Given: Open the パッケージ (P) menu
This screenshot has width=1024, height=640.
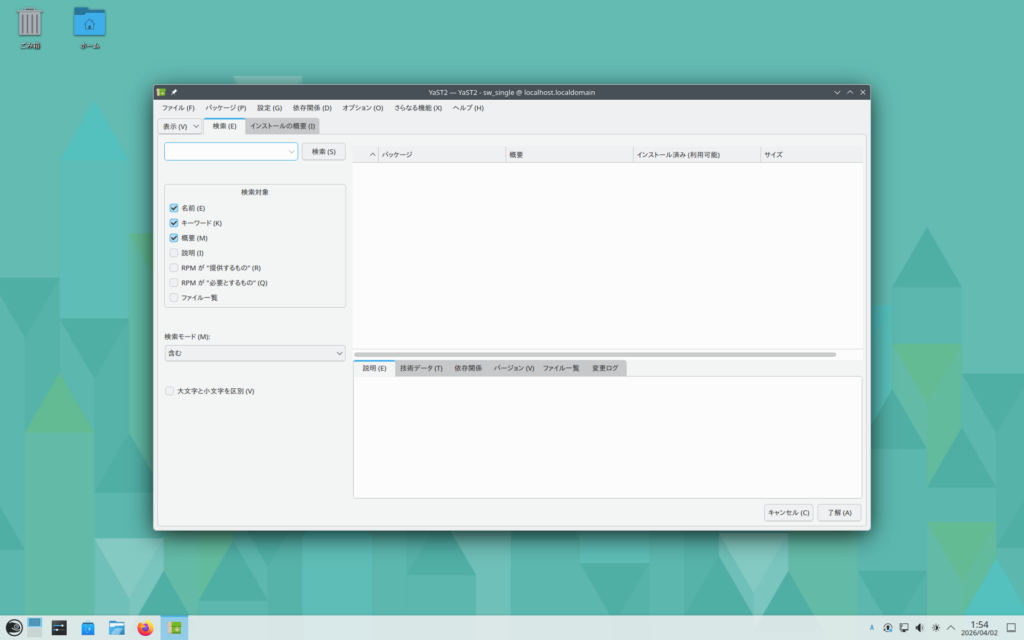Looking at the screenshot, I should [x=225, y=108].
